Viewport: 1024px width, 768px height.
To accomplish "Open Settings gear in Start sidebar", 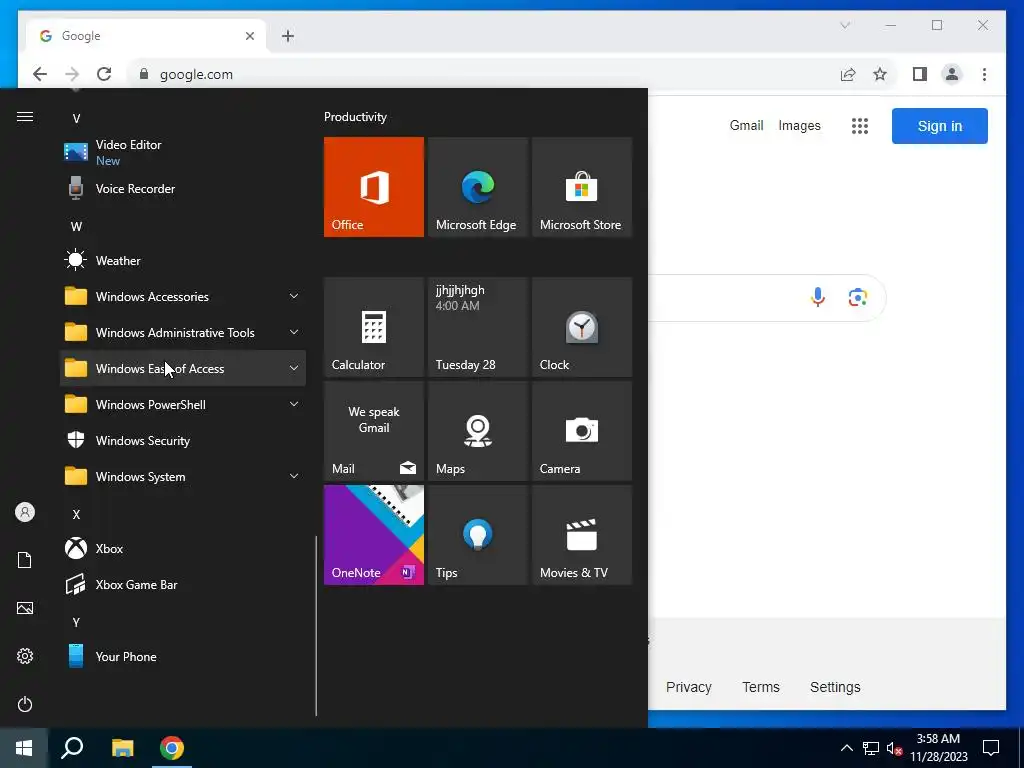I will (25, 656).
